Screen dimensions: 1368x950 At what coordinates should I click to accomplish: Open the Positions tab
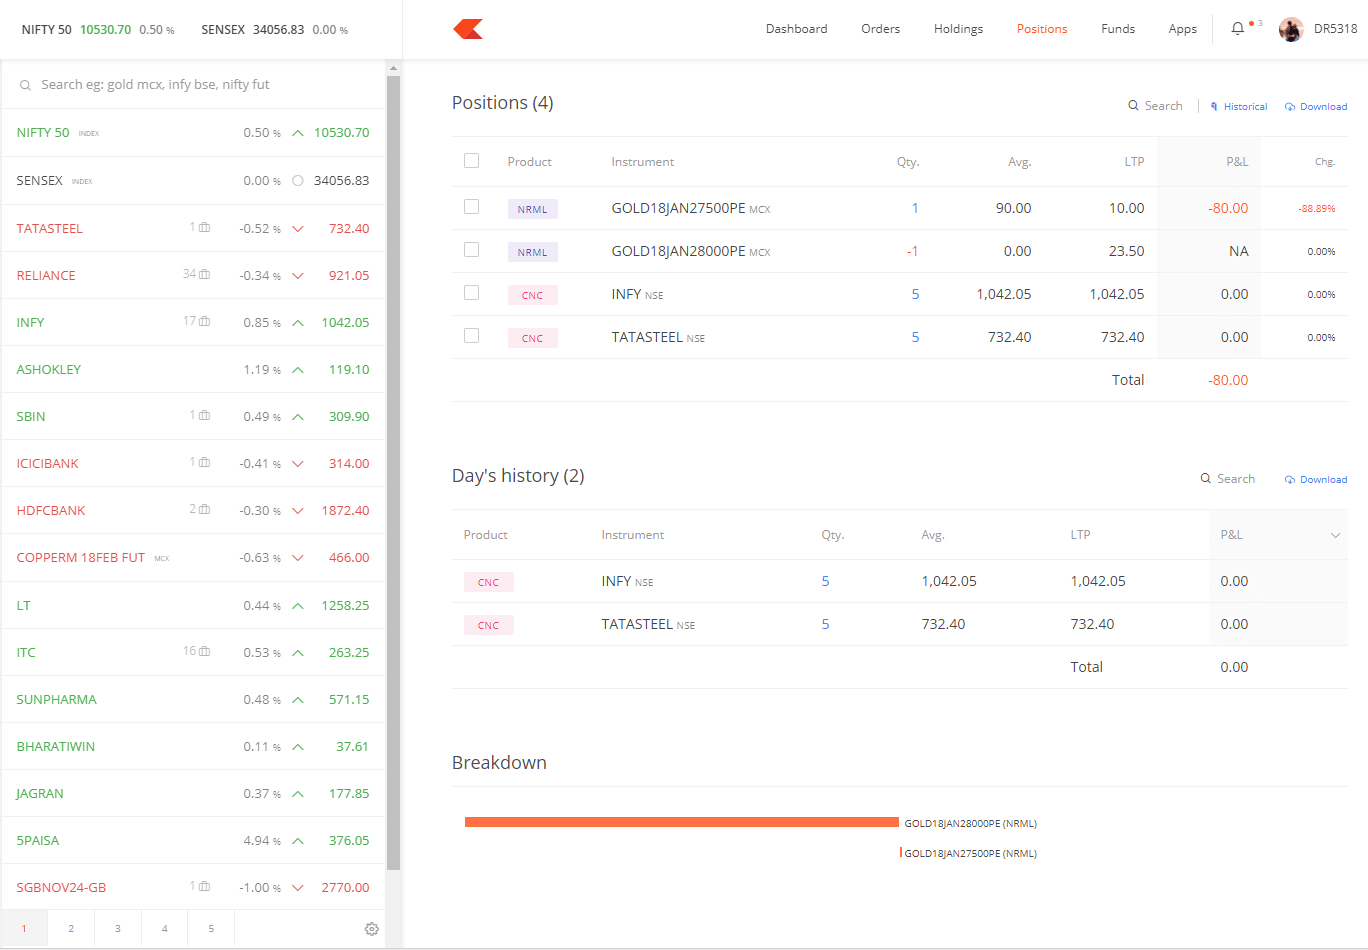coord(1042,29)
